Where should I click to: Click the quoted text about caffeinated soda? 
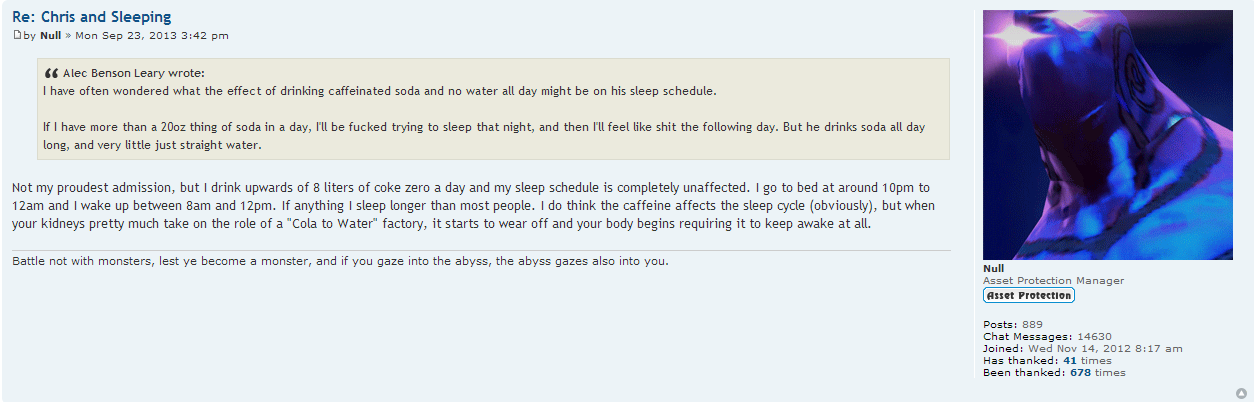click(380, 91)
